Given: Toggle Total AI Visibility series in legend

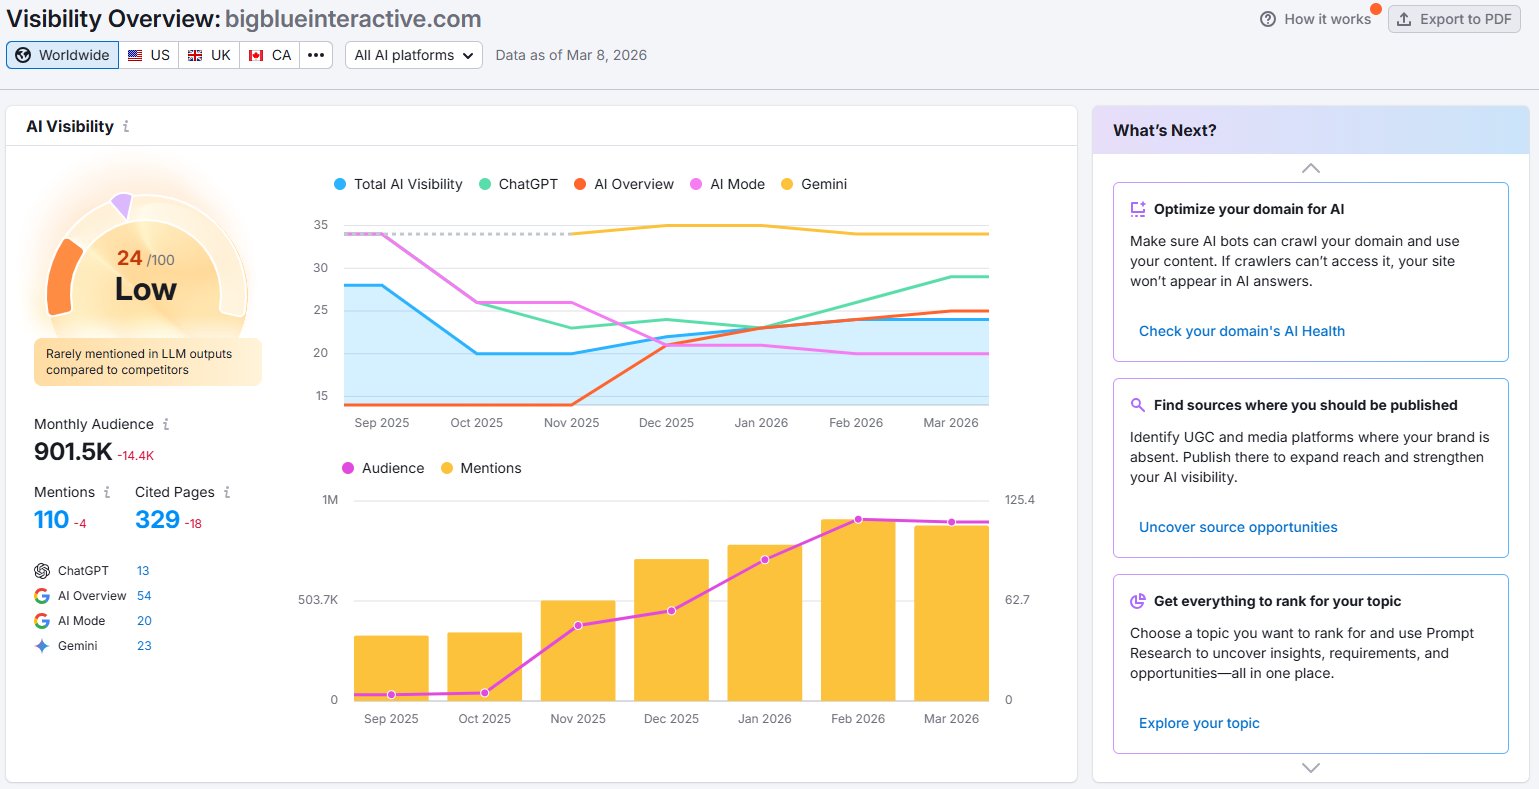Looking at the screenshot, I should (x=398, y=184).
